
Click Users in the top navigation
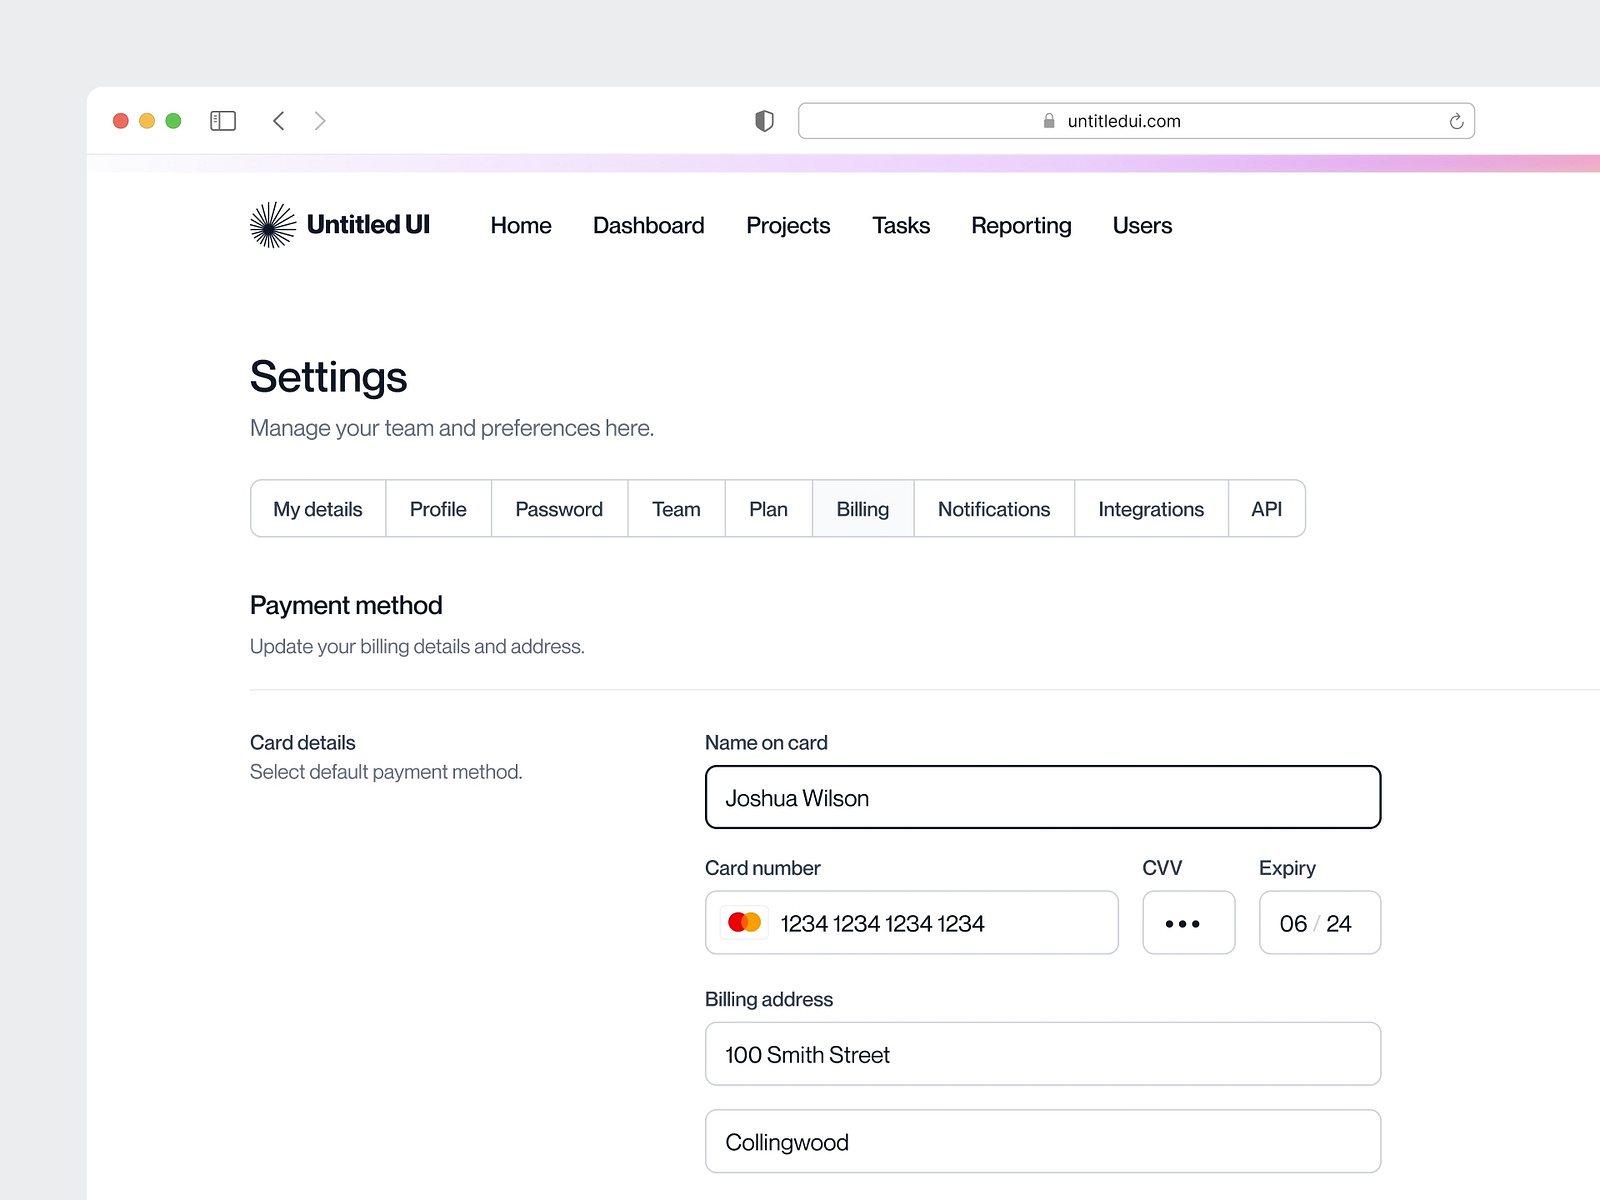click(1141, 225)
